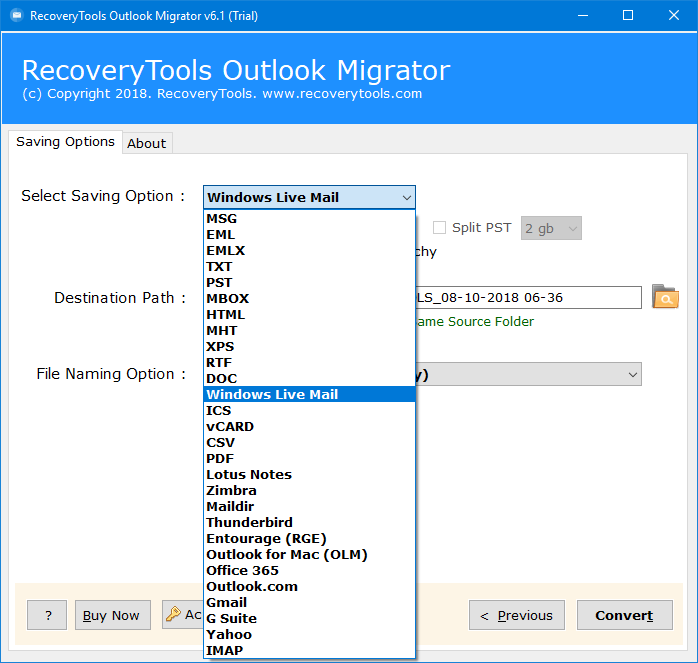The image size is (698, 663).
Task: Go back using the Previous button
Action: pos(516,615)
